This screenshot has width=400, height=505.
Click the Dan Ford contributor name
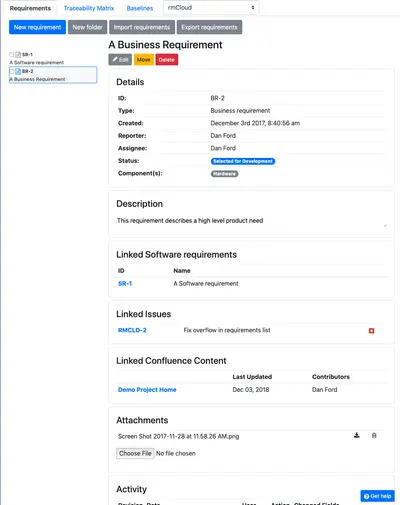325,390
